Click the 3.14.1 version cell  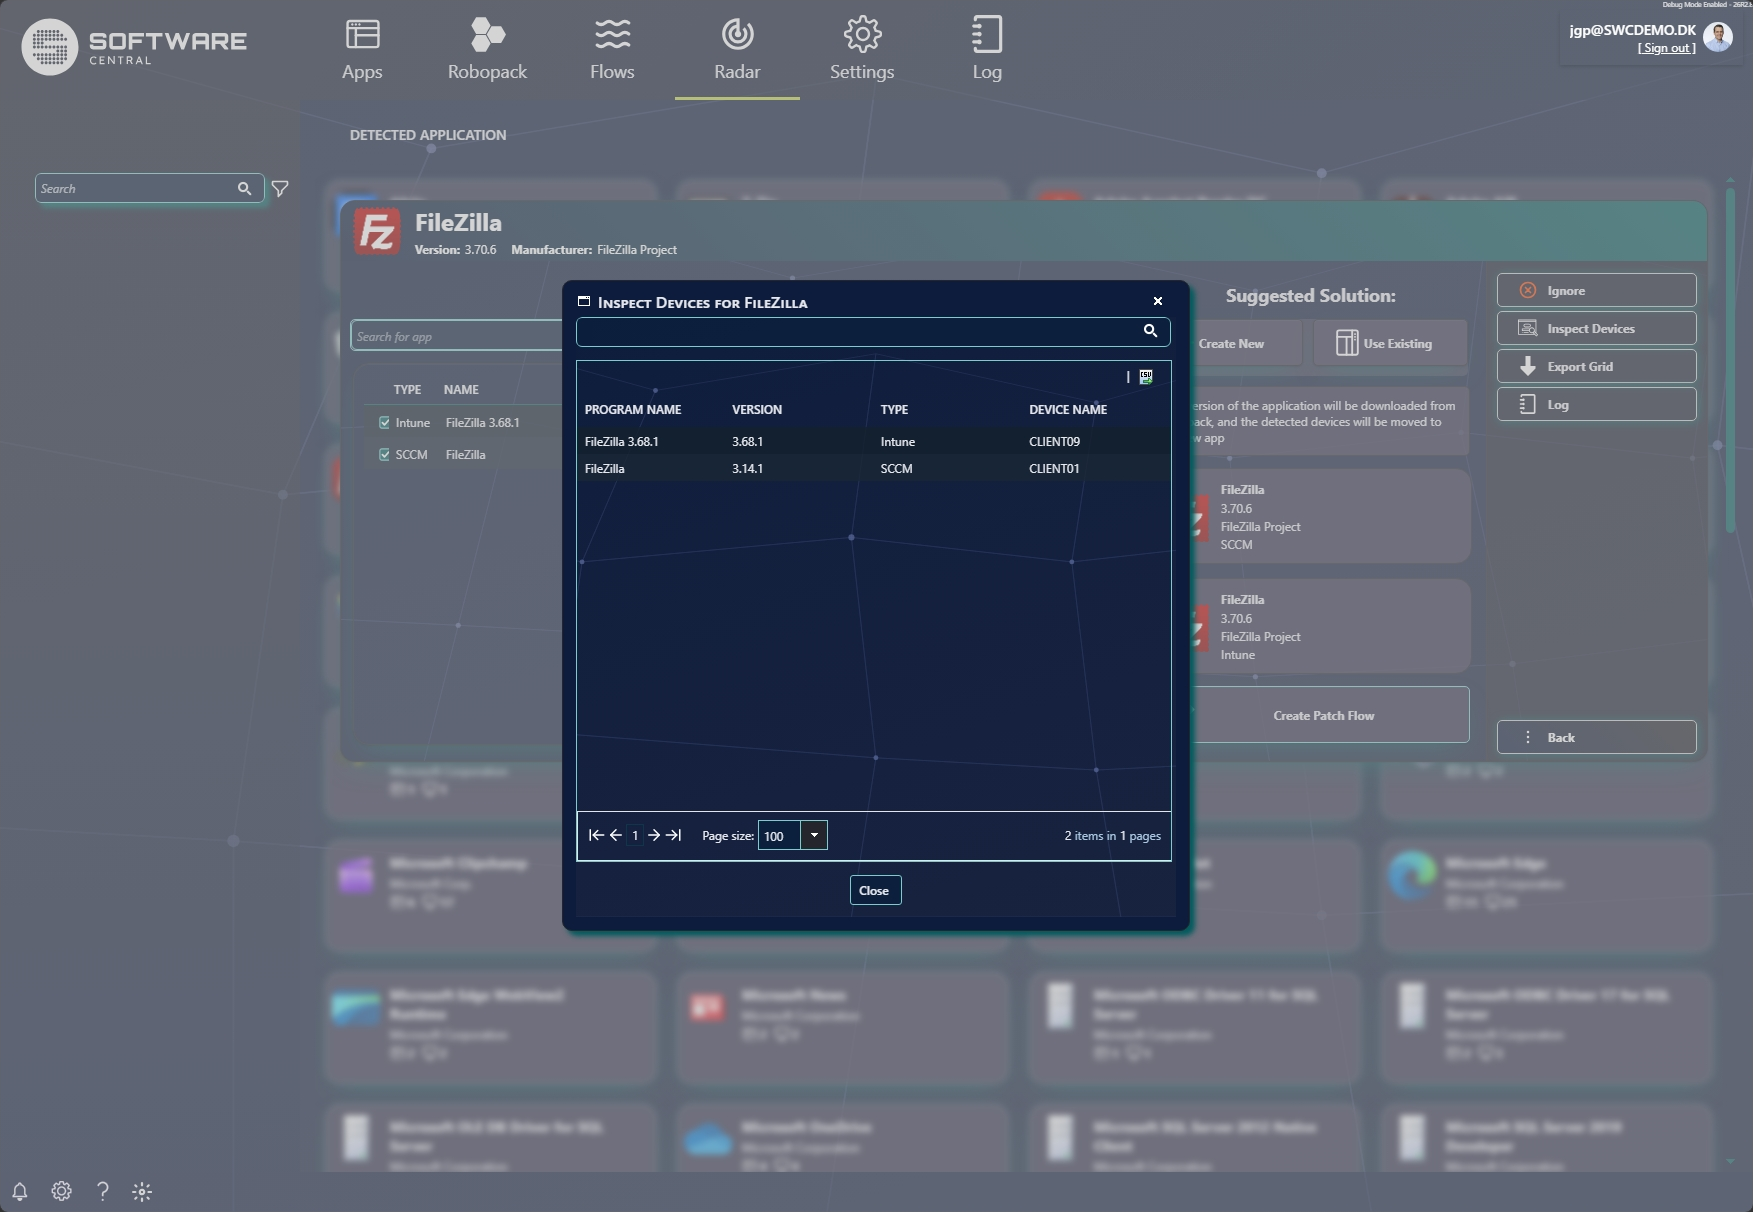pyautogui.click(x=747, y=468)
